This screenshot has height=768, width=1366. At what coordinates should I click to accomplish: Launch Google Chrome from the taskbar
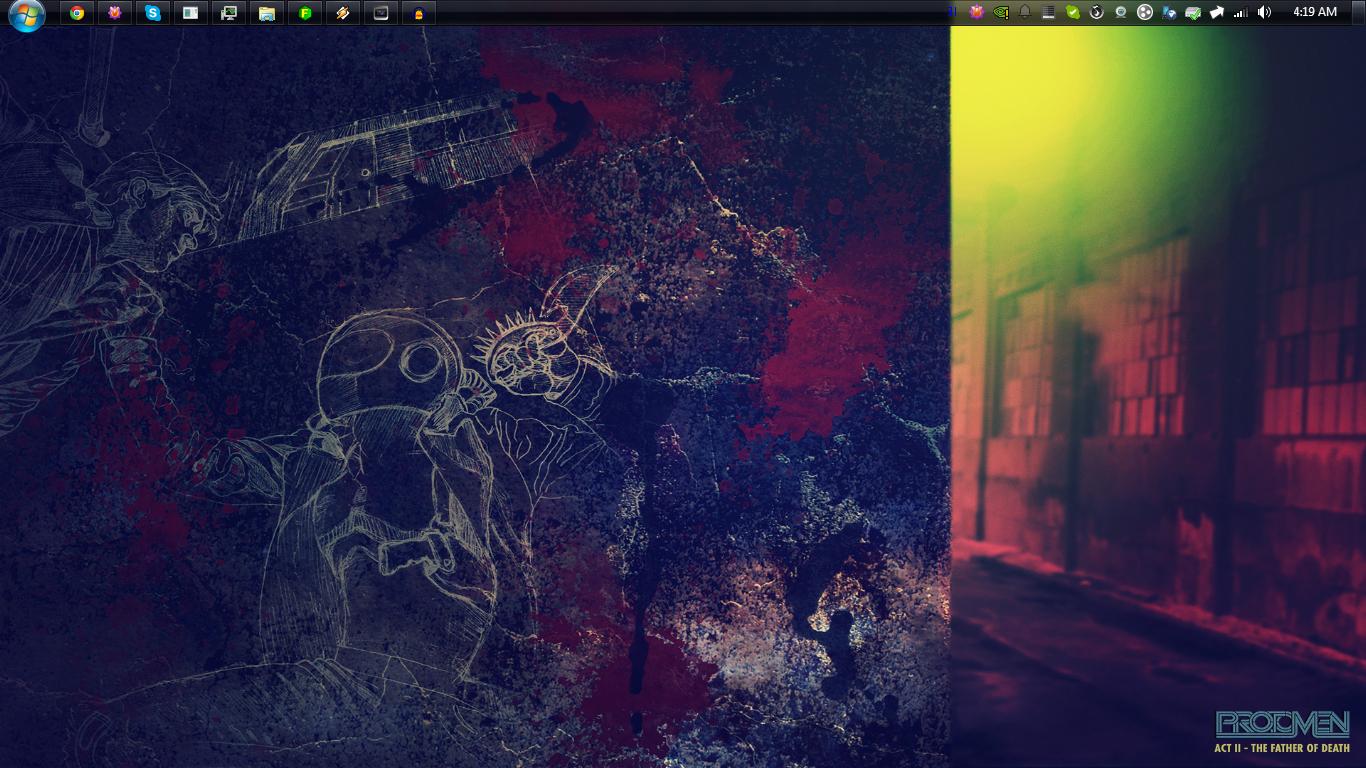point(77,13)
